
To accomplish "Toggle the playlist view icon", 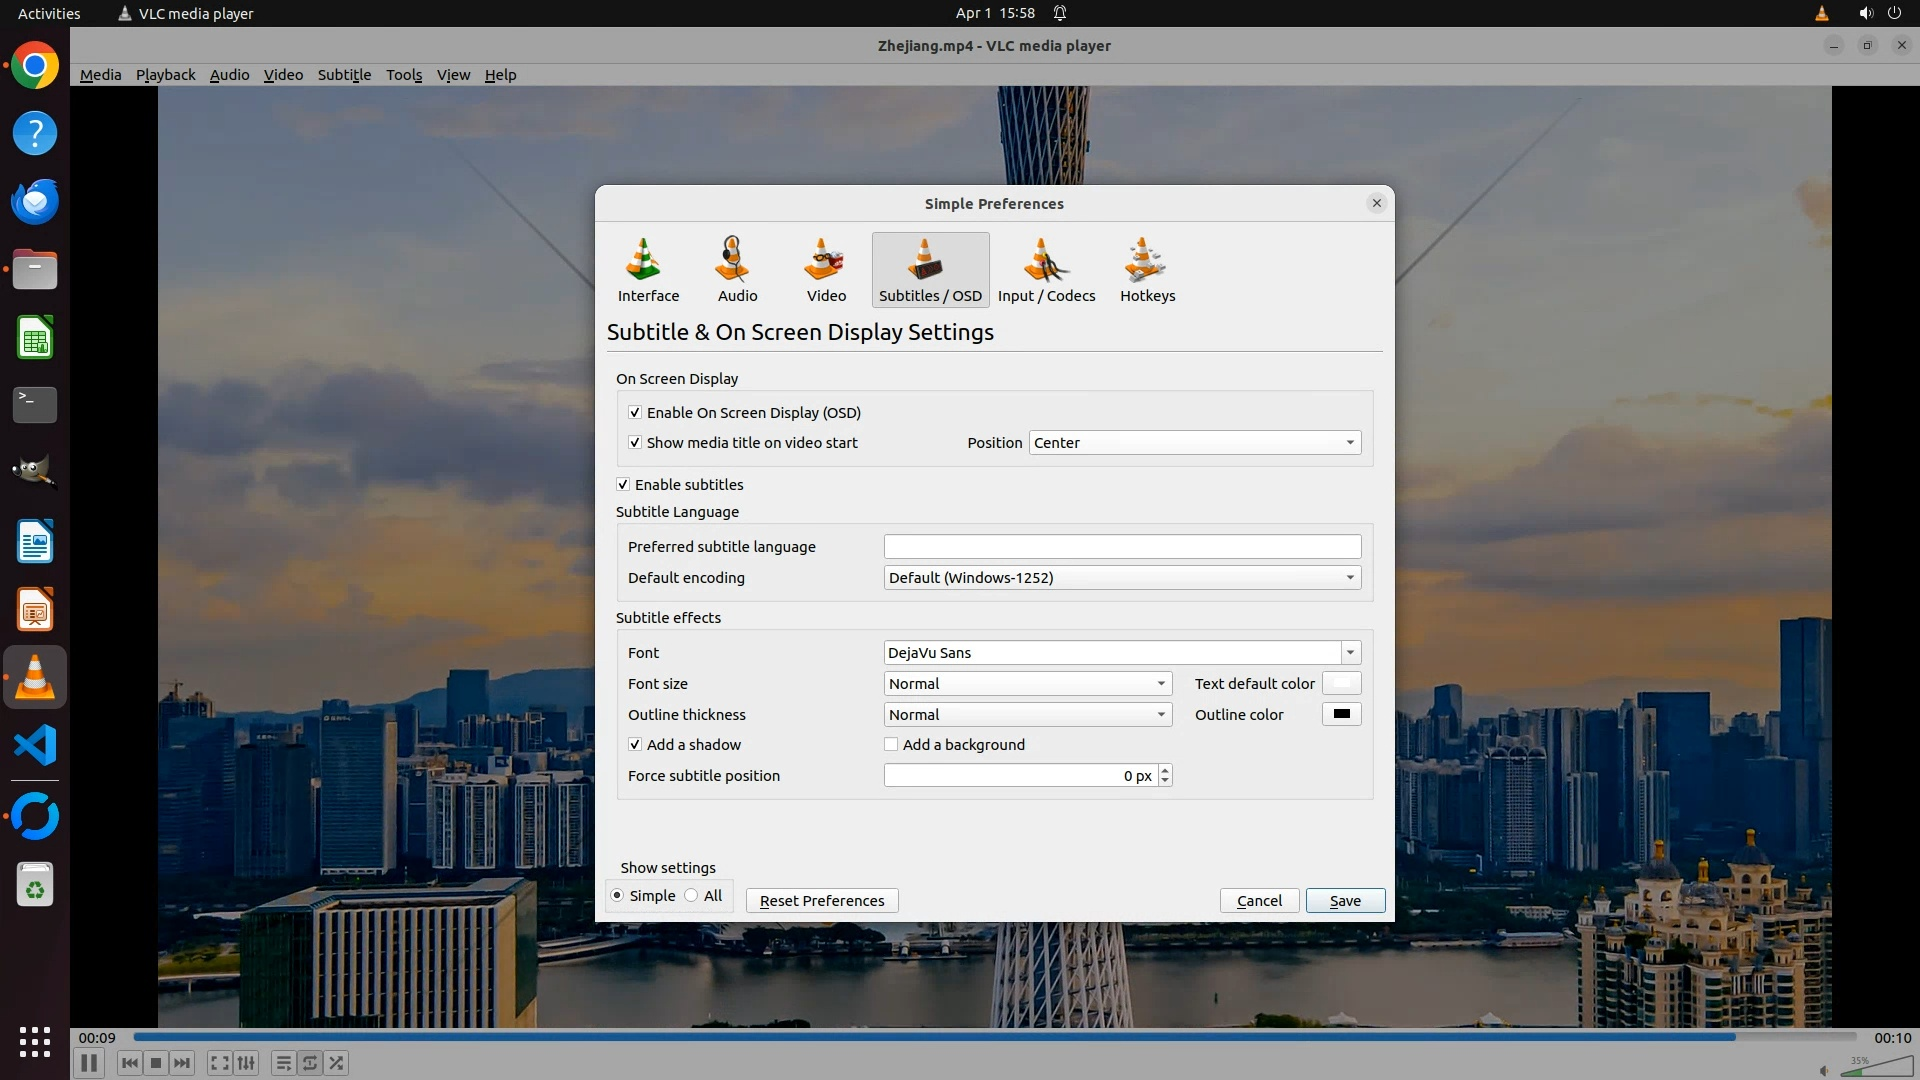I will pos(283,1063).
